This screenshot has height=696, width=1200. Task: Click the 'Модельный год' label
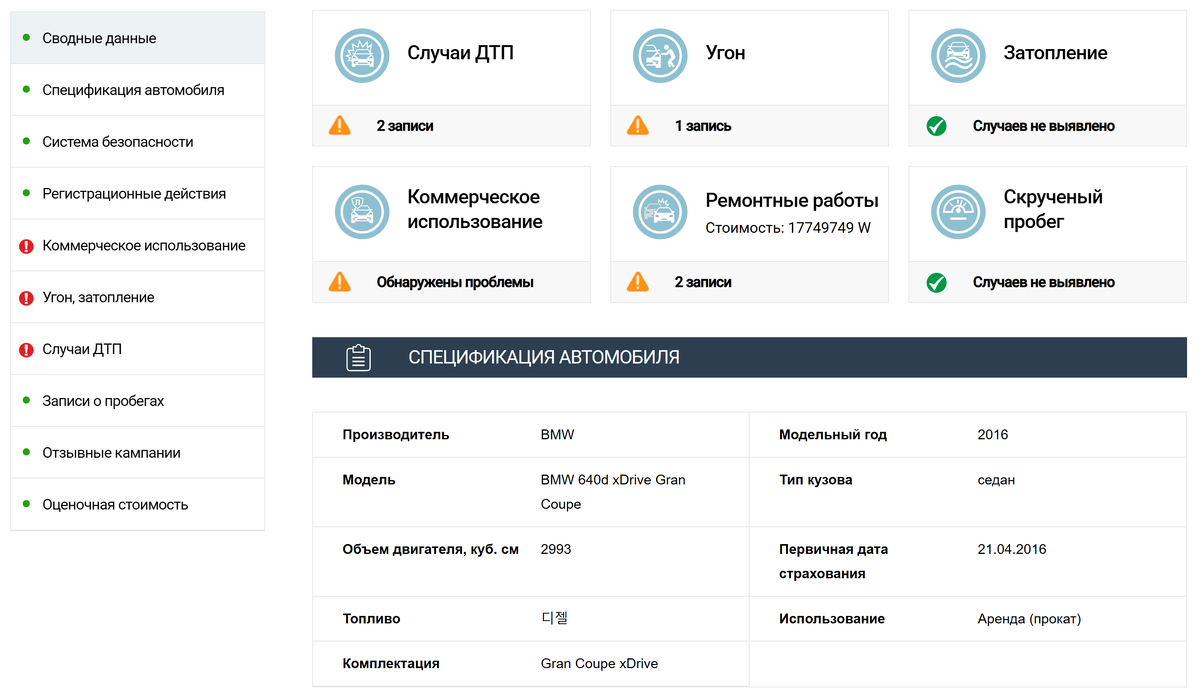point(833,435)
